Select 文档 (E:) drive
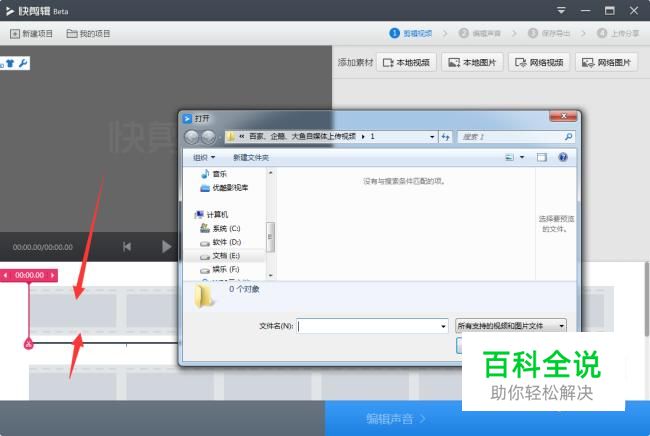The height and width of the screenshot is (436, 650). tap(220, 256)
